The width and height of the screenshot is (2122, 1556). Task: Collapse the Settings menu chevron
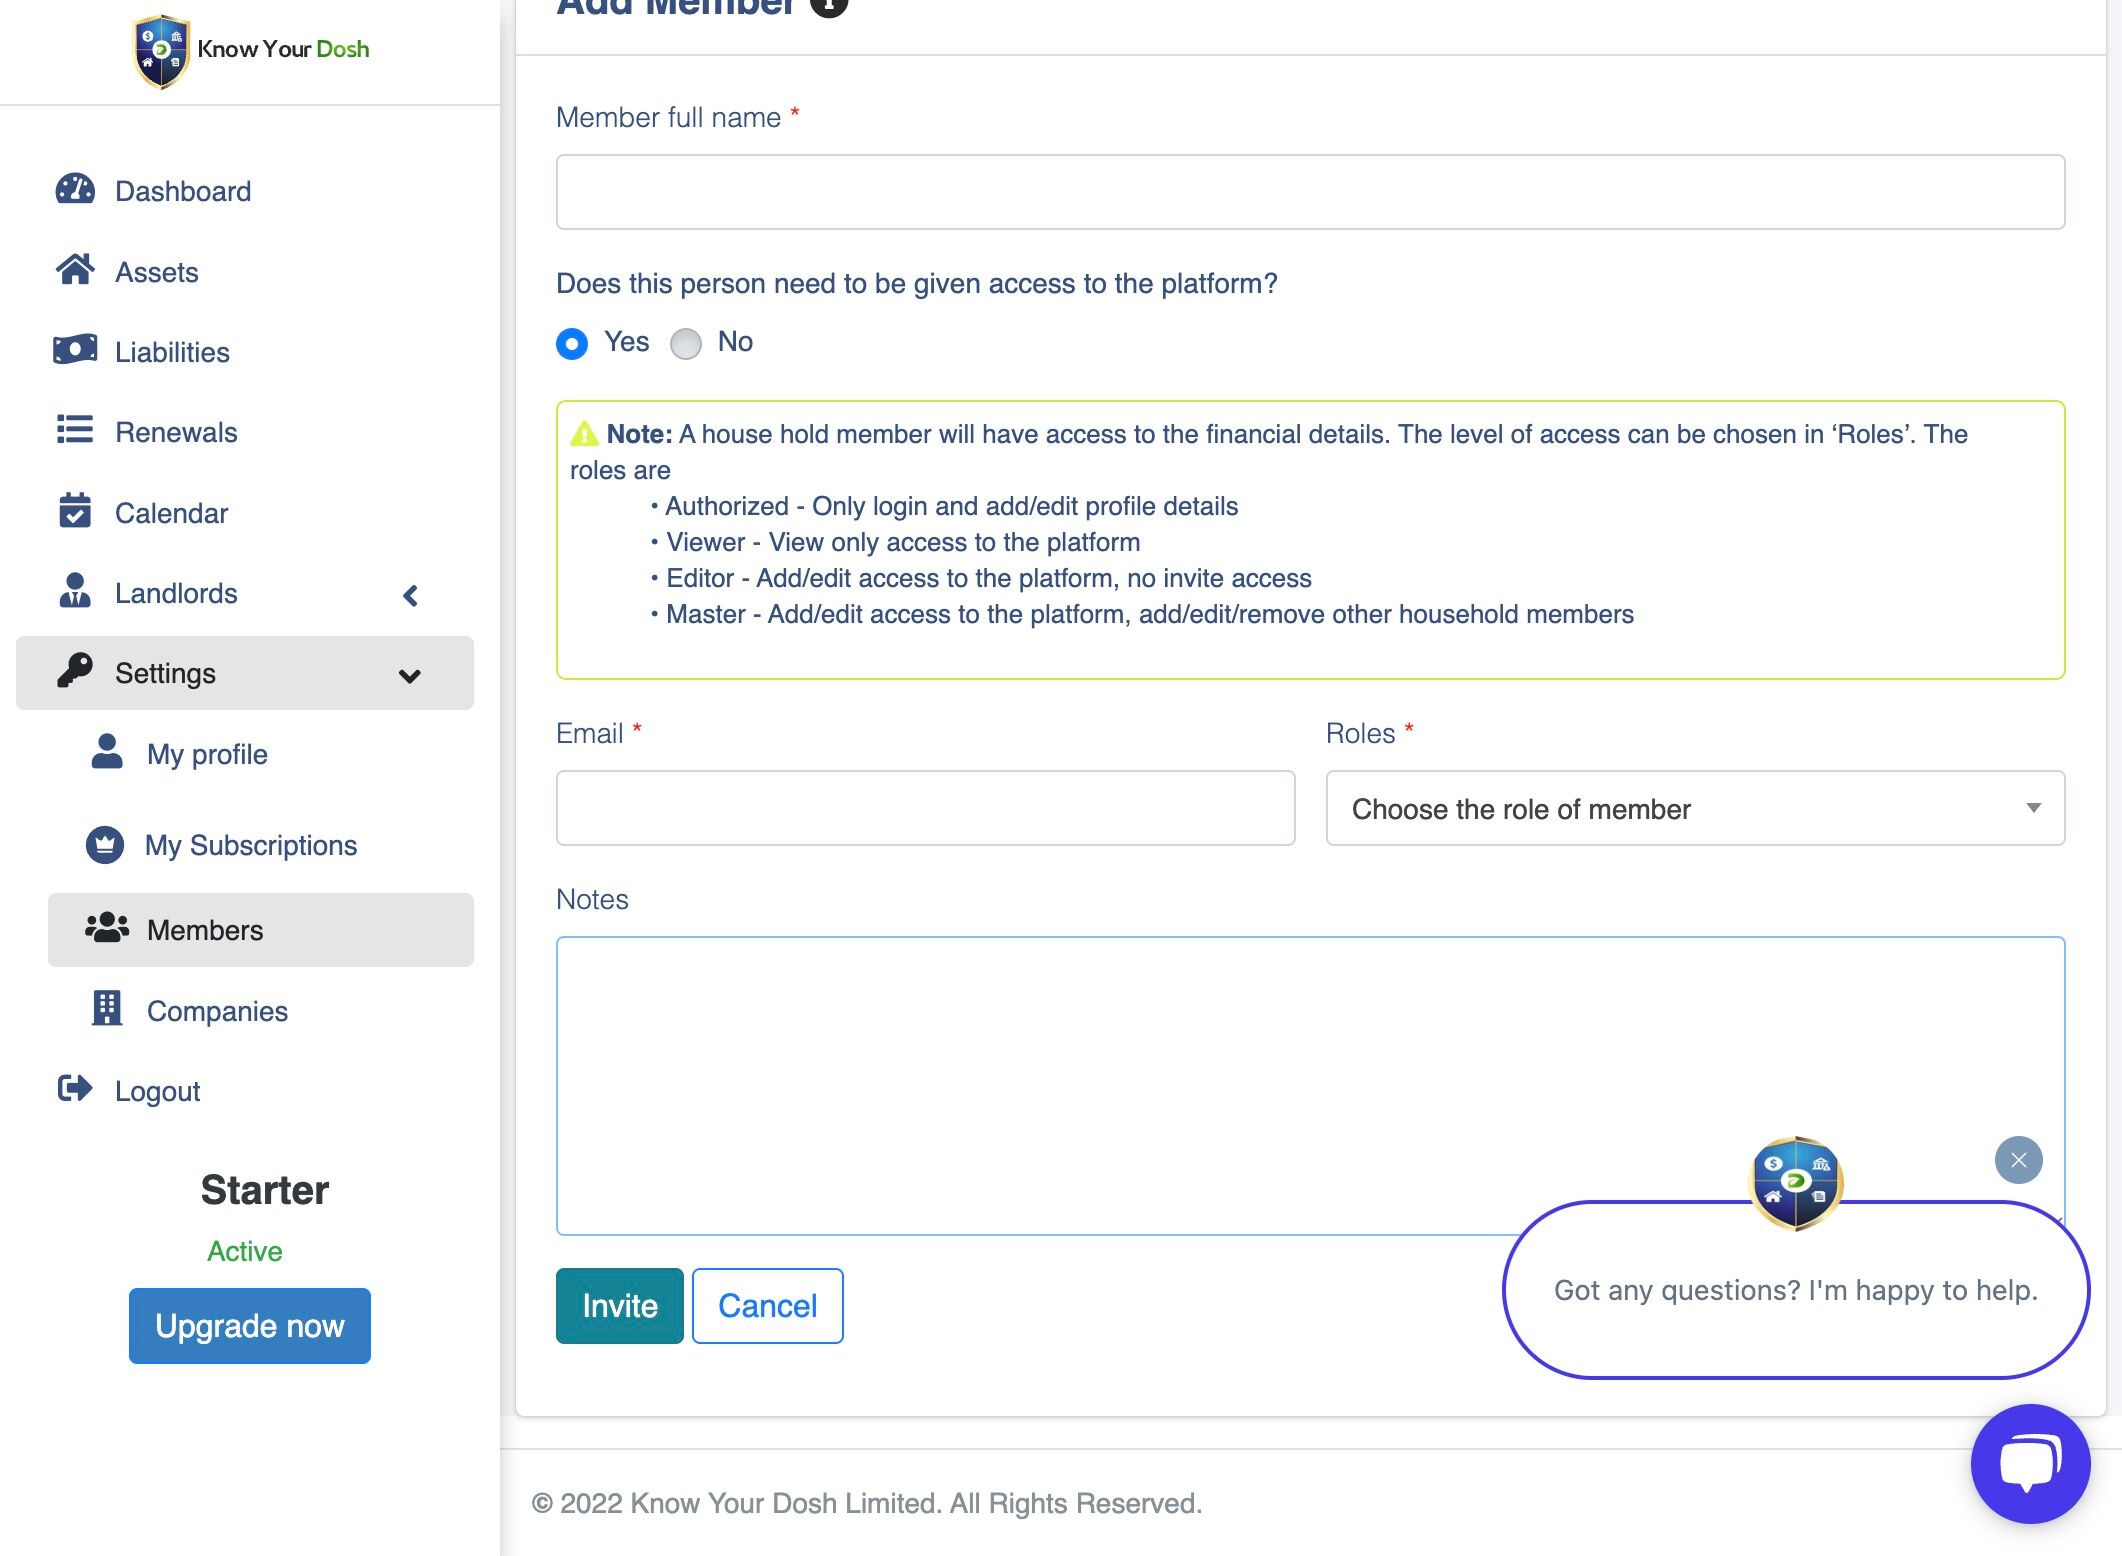409,676
